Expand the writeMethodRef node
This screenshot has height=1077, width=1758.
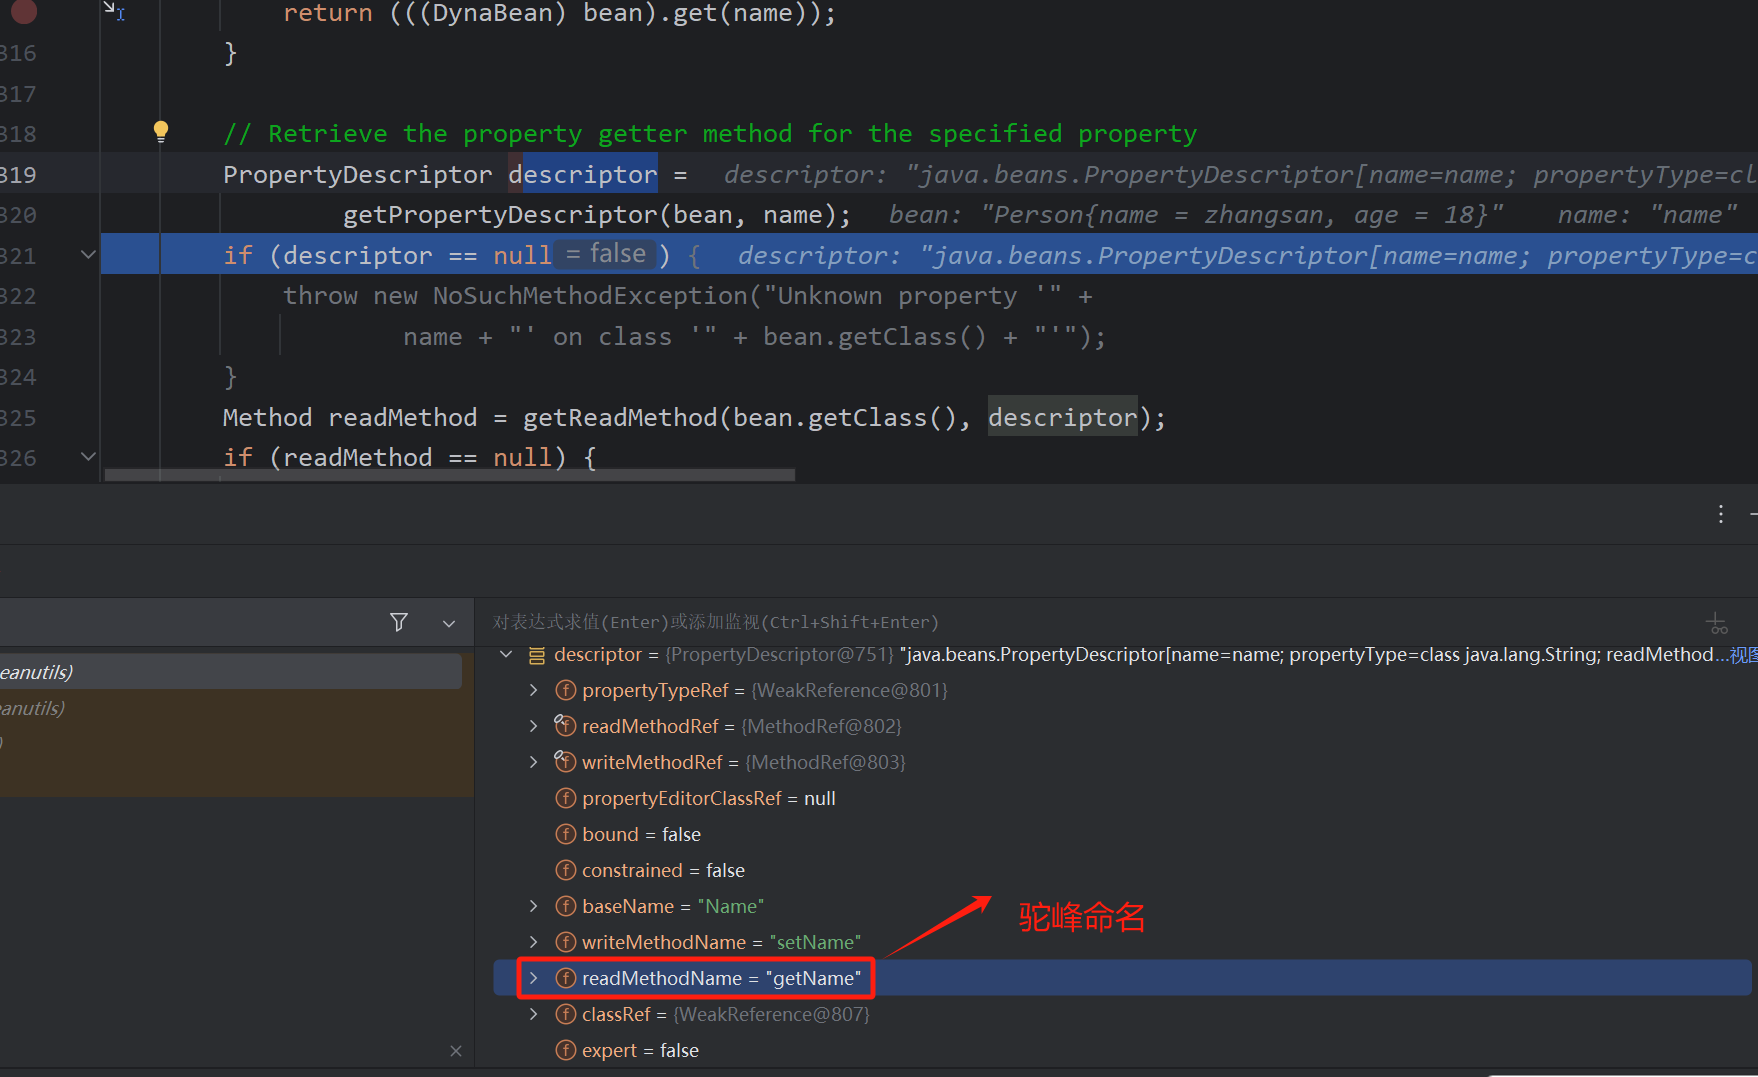pyautogui.click(x=534, y=762)
